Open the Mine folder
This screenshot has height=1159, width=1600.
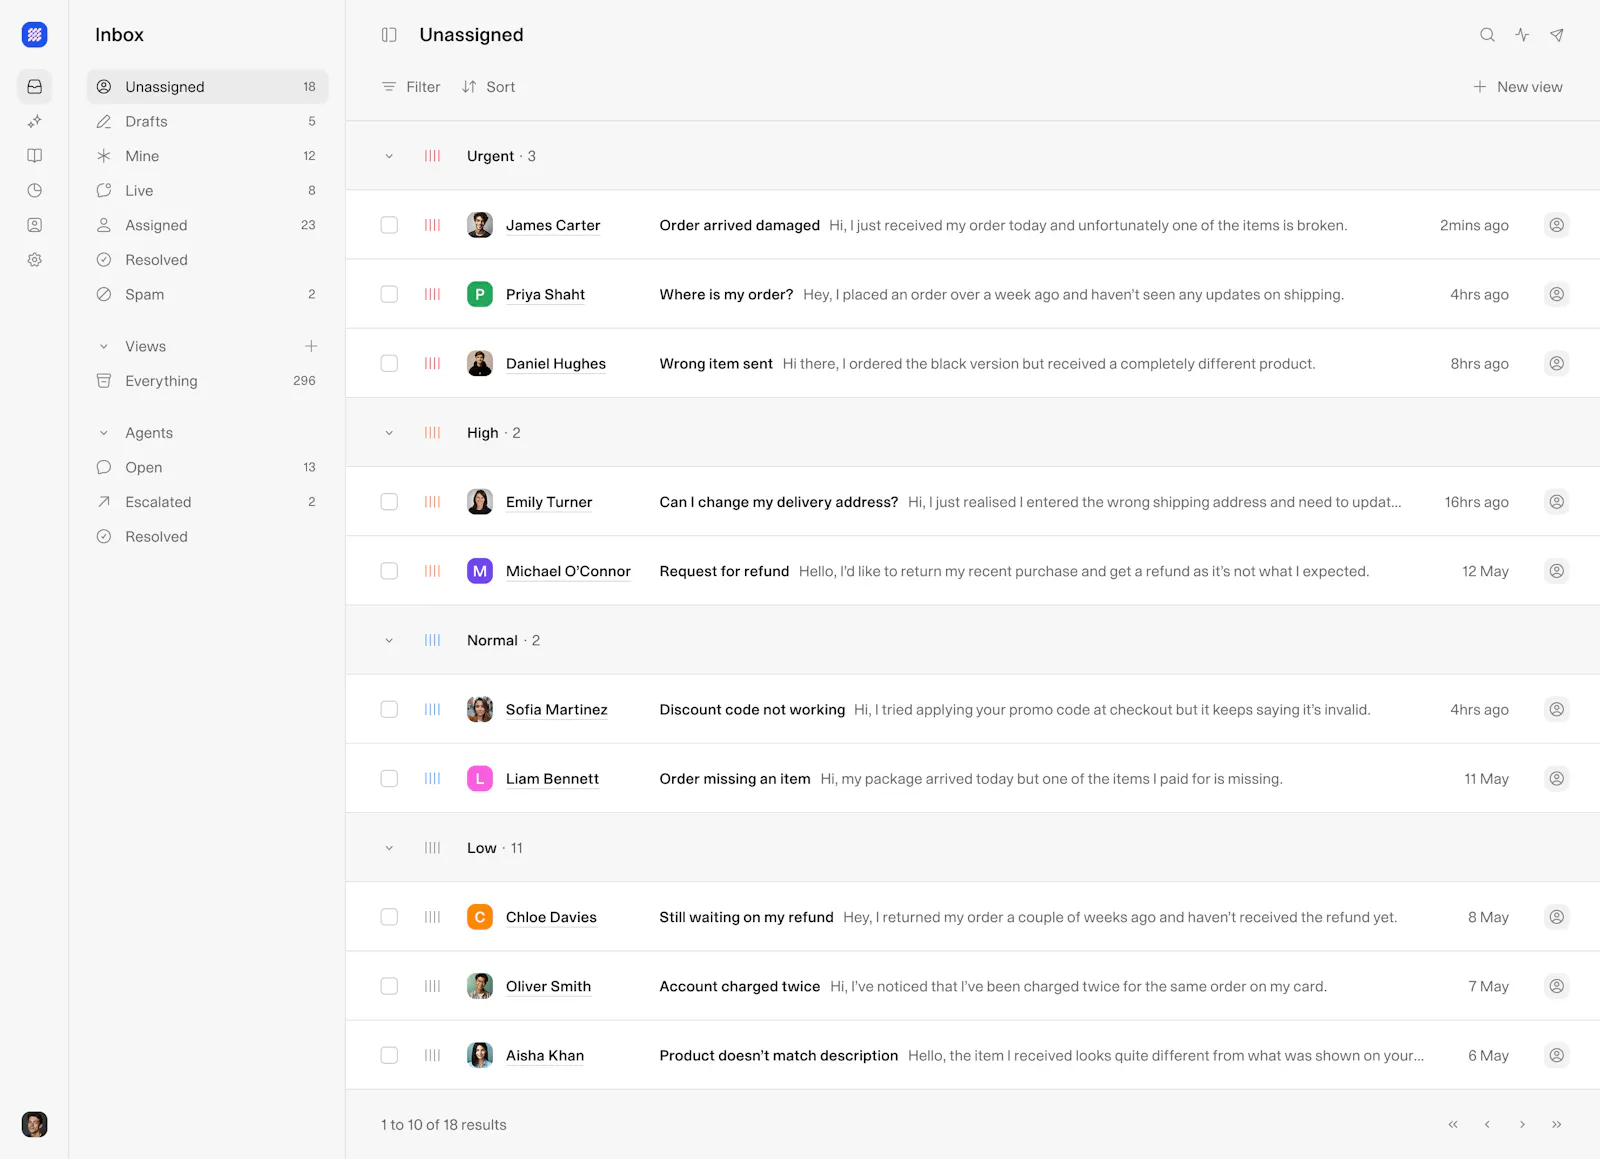[208, 156]
